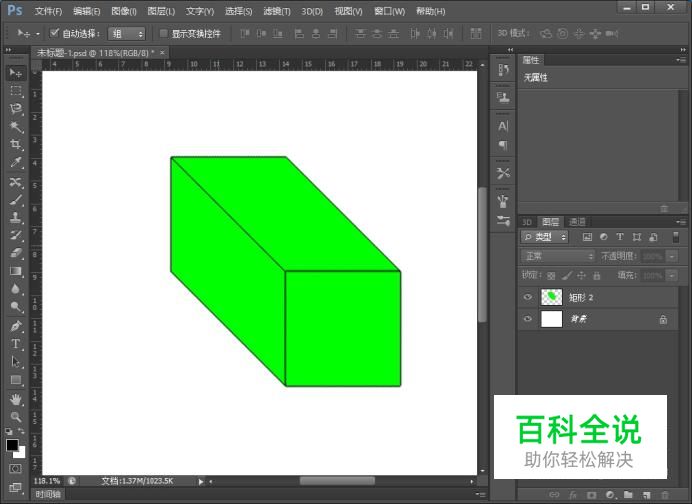Switch to the 通道 tab
692x504 pixels.
pos(577,222)
